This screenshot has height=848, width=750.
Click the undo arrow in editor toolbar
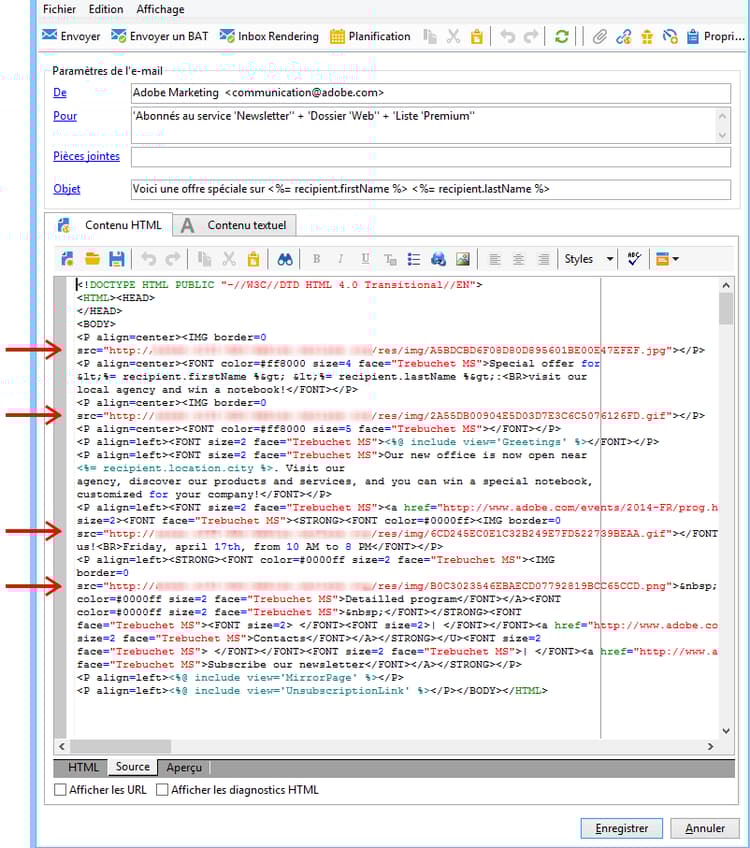(148, 259)
